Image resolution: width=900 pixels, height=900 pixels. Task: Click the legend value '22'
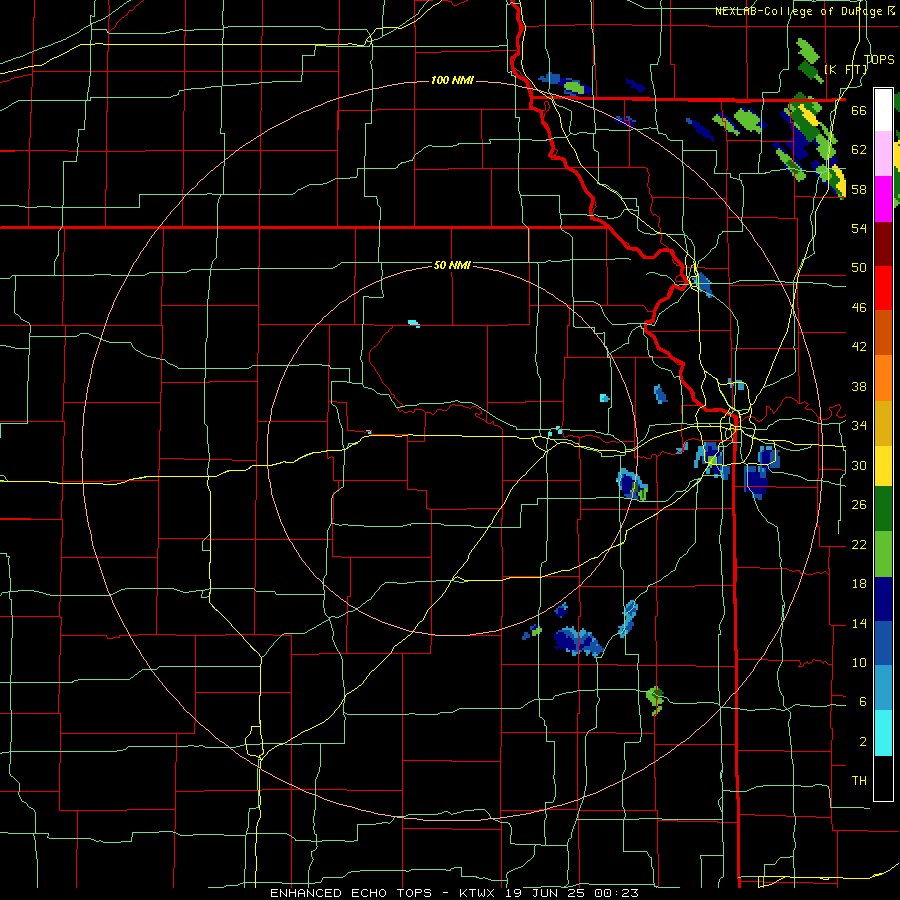pyautogui.click(x=859, y=544)
